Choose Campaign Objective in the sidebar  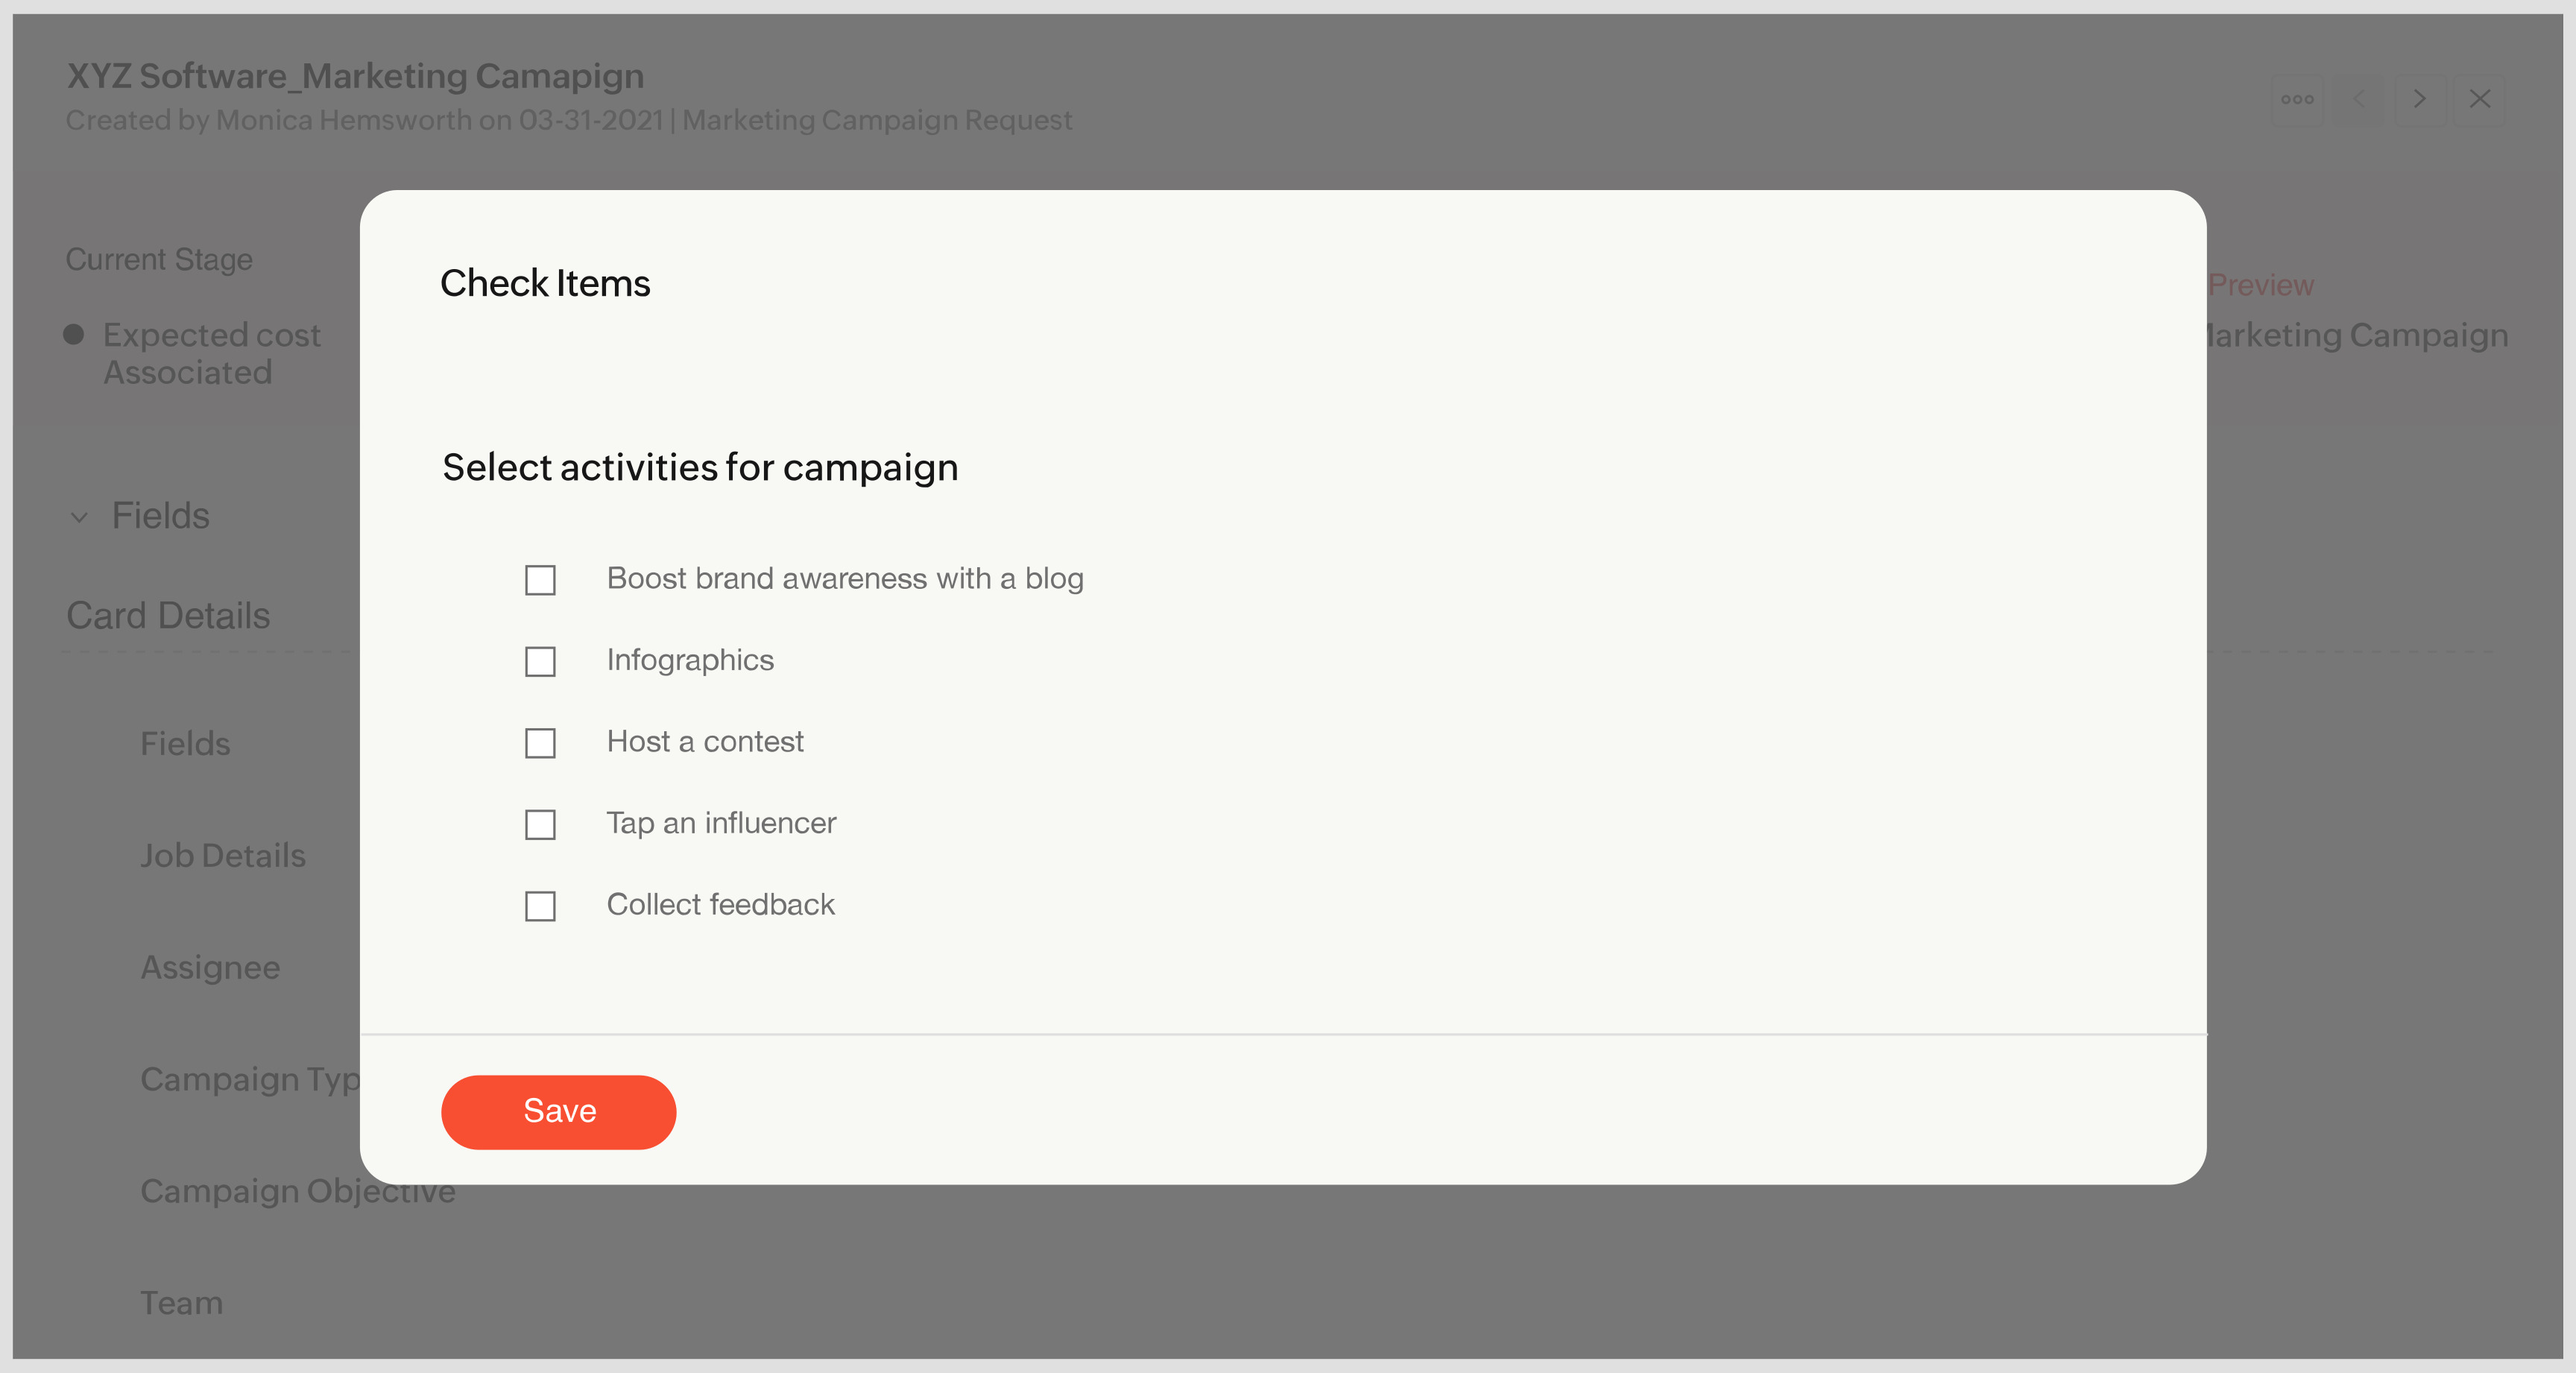click(297, 1192)
